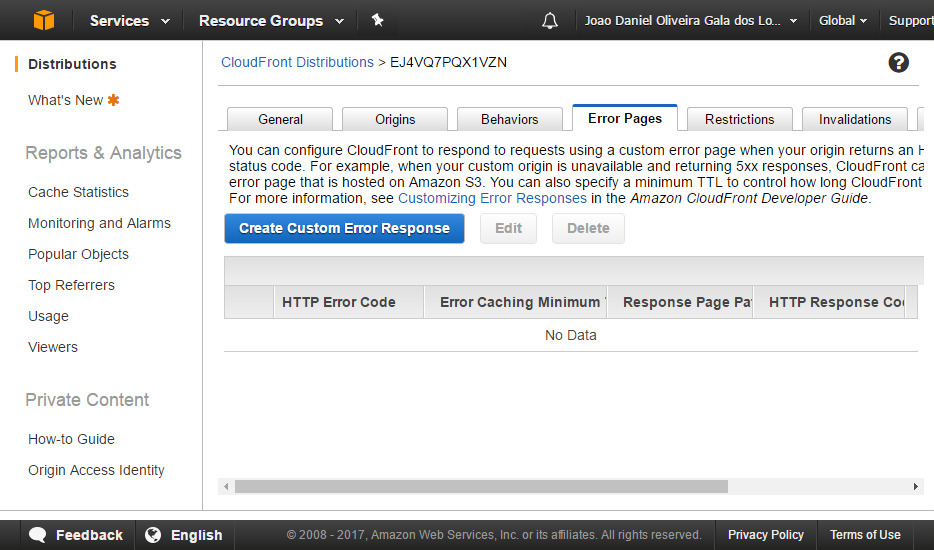Open Customizing Error Responses link
Screen dimensions: 934x550
492,198
